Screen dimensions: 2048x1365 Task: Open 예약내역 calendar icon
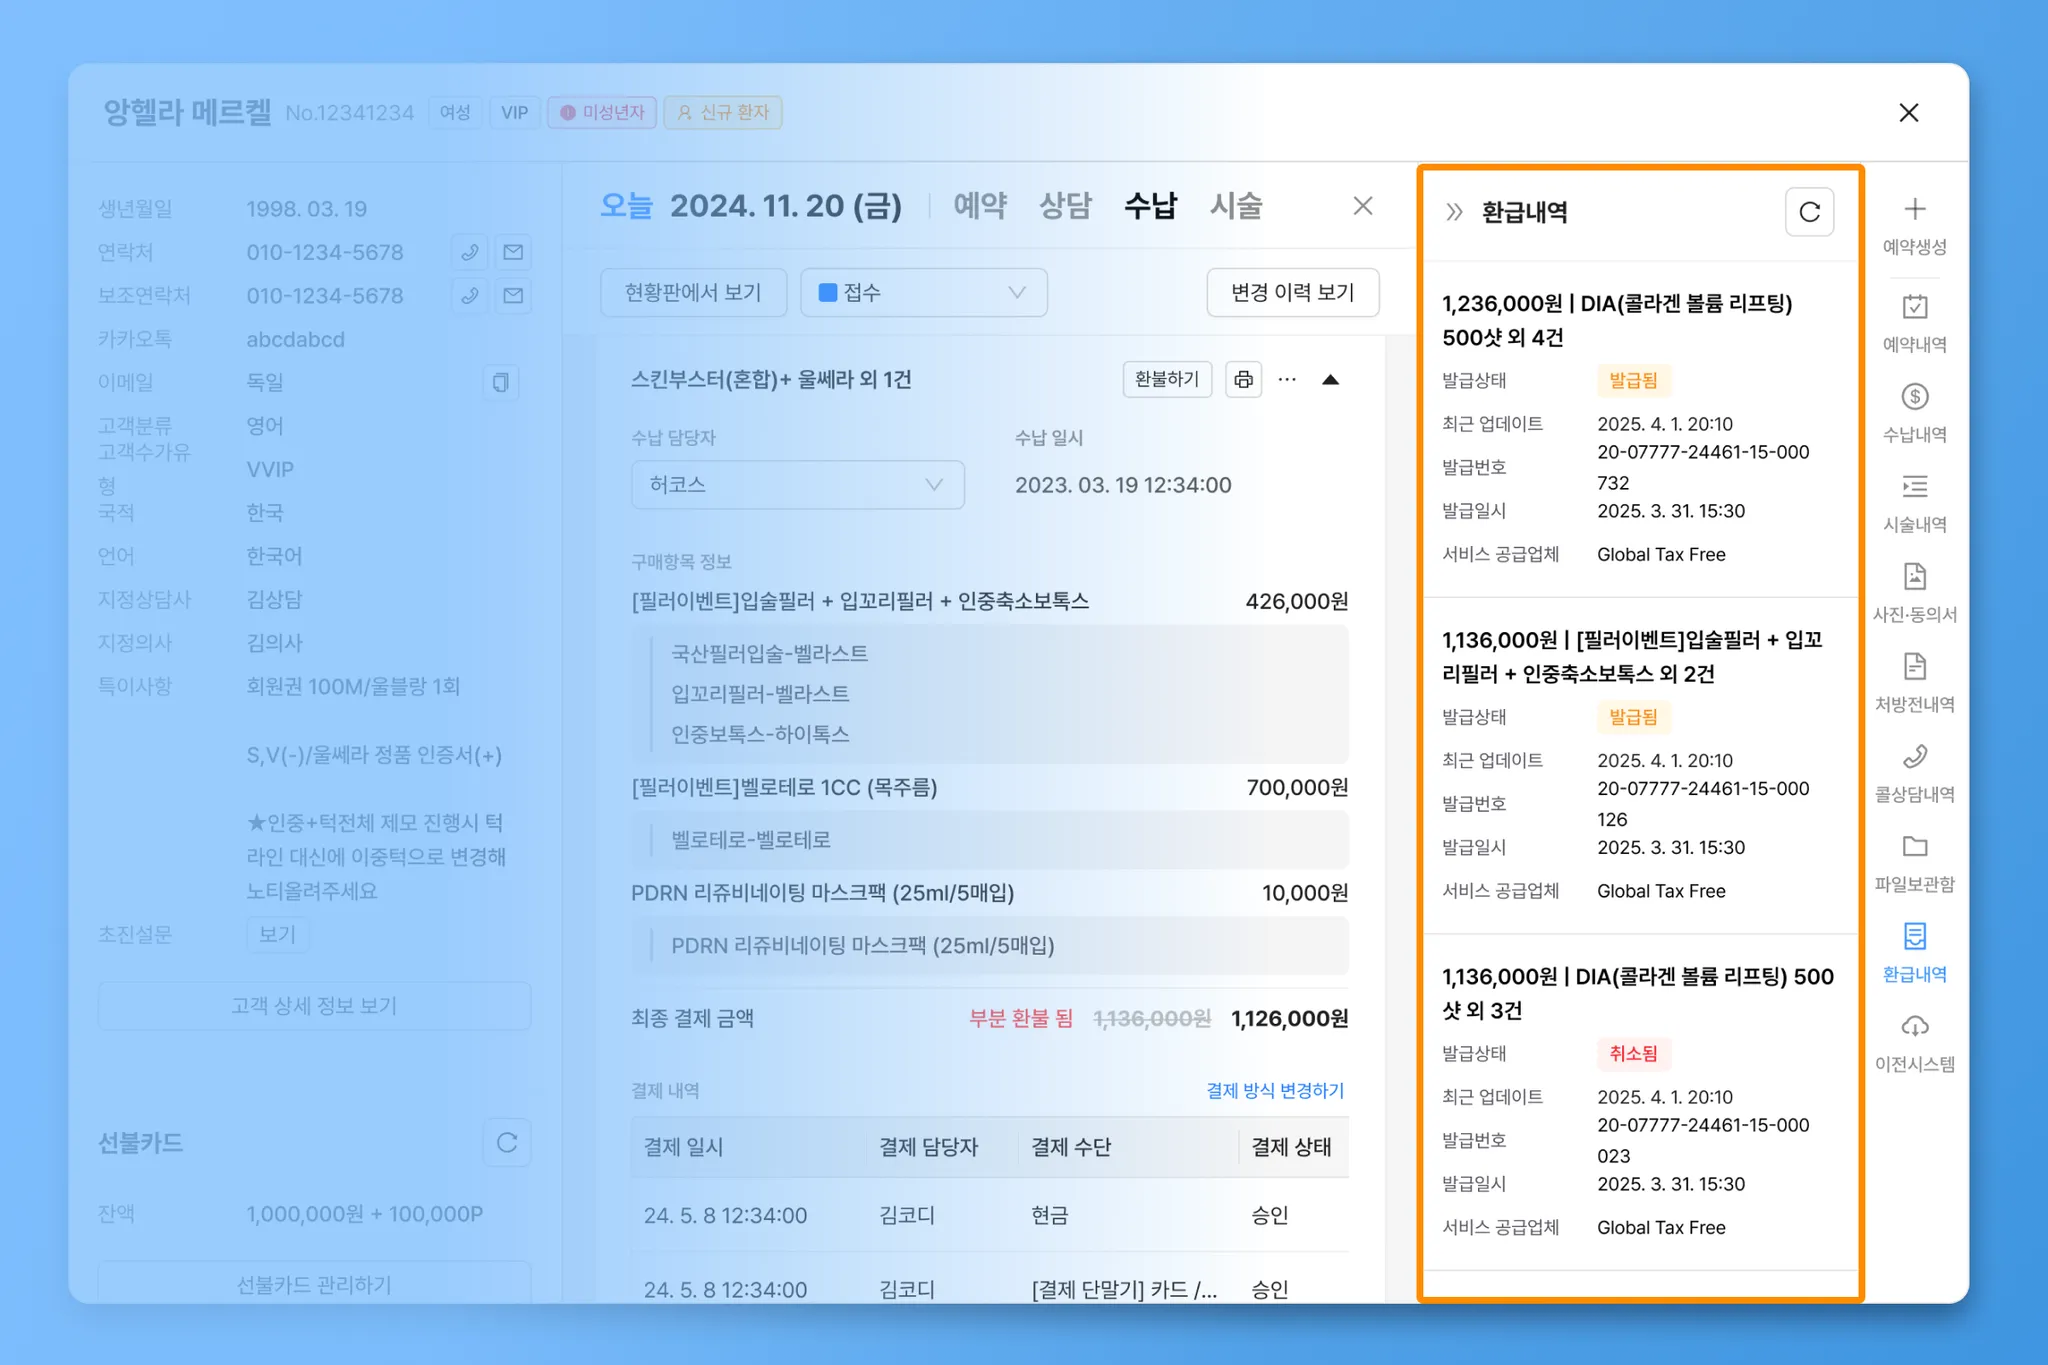[1914, 307]
